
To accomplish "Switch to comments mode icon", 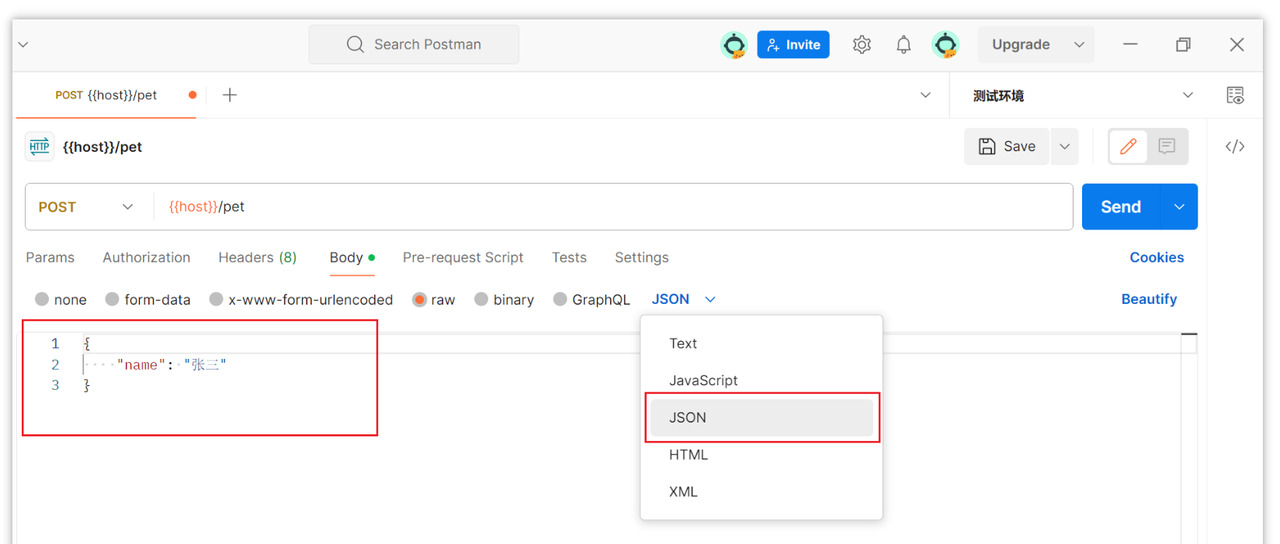I will coord(1167,147).
